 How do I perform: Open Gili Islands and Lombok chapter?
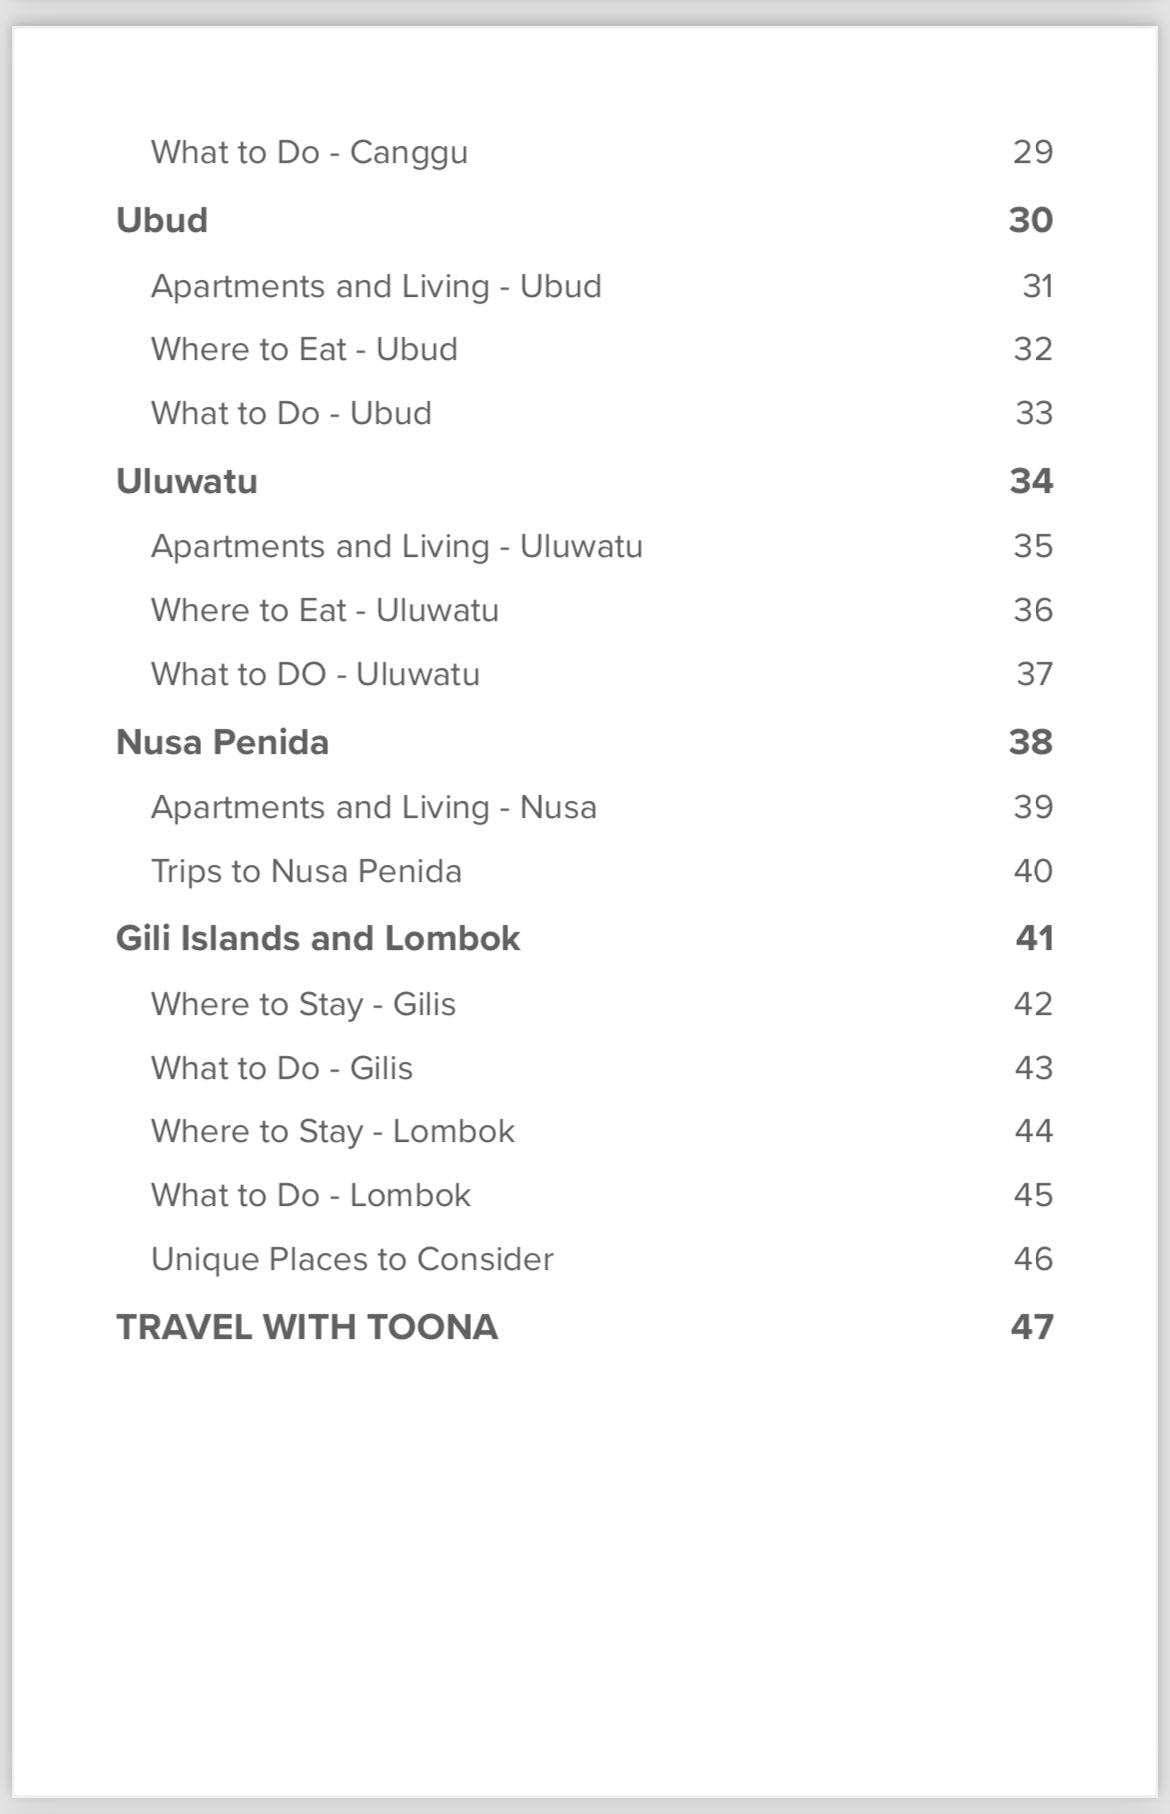pyautogui.click(x=318, y=938)
